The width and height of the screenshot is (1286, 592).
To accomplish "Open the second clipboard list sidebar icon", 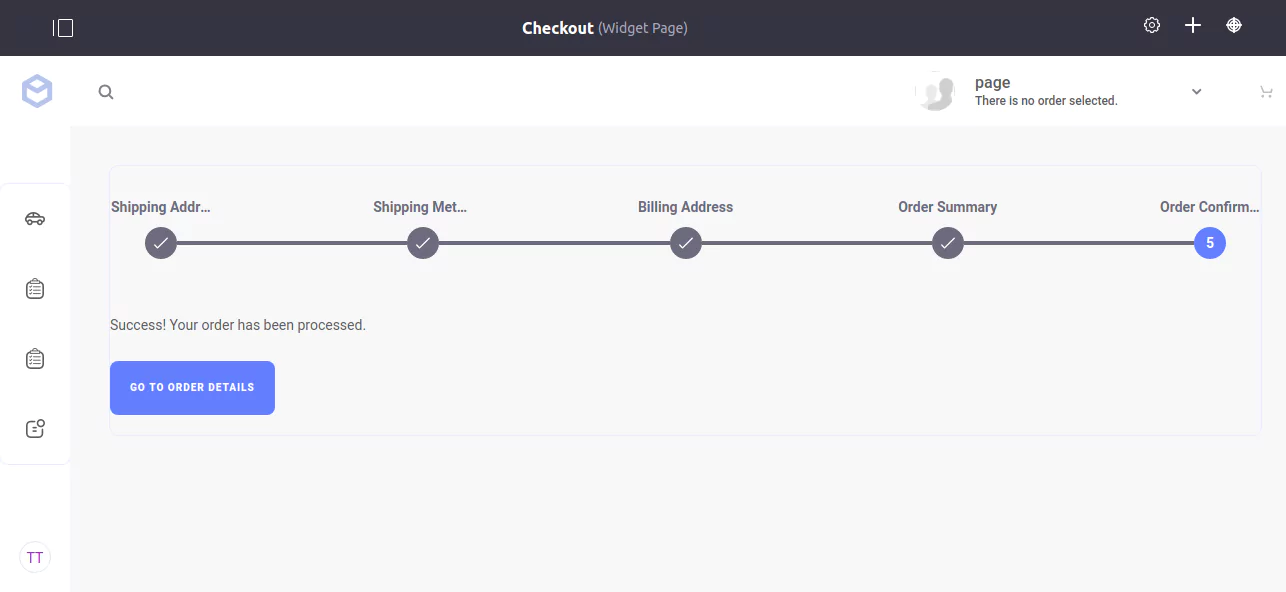I will point(35,358).
